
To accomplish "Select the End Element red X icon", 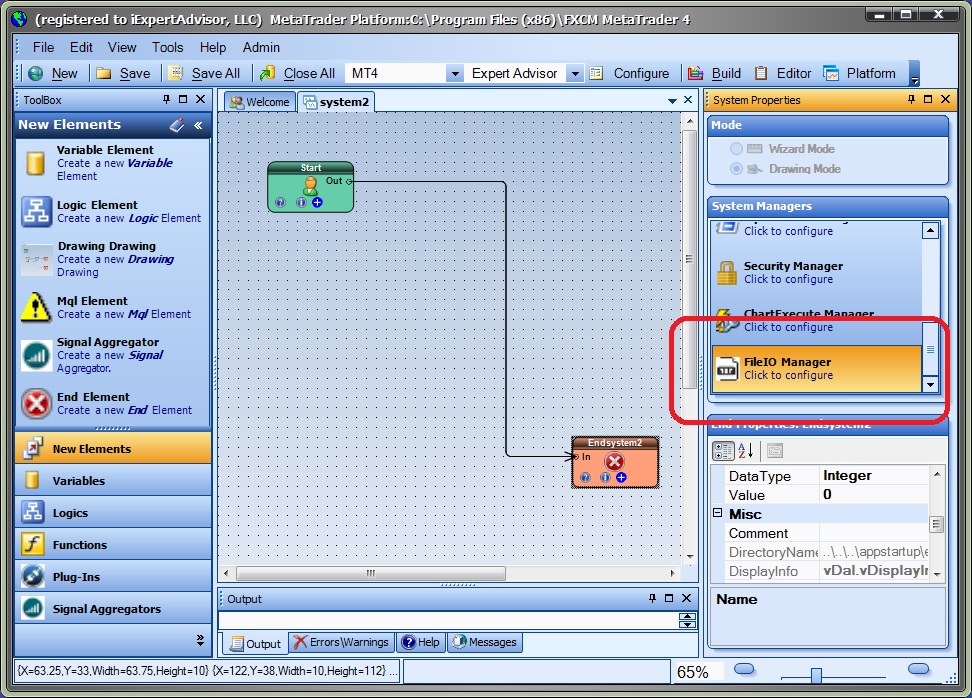I will (36, 404).
